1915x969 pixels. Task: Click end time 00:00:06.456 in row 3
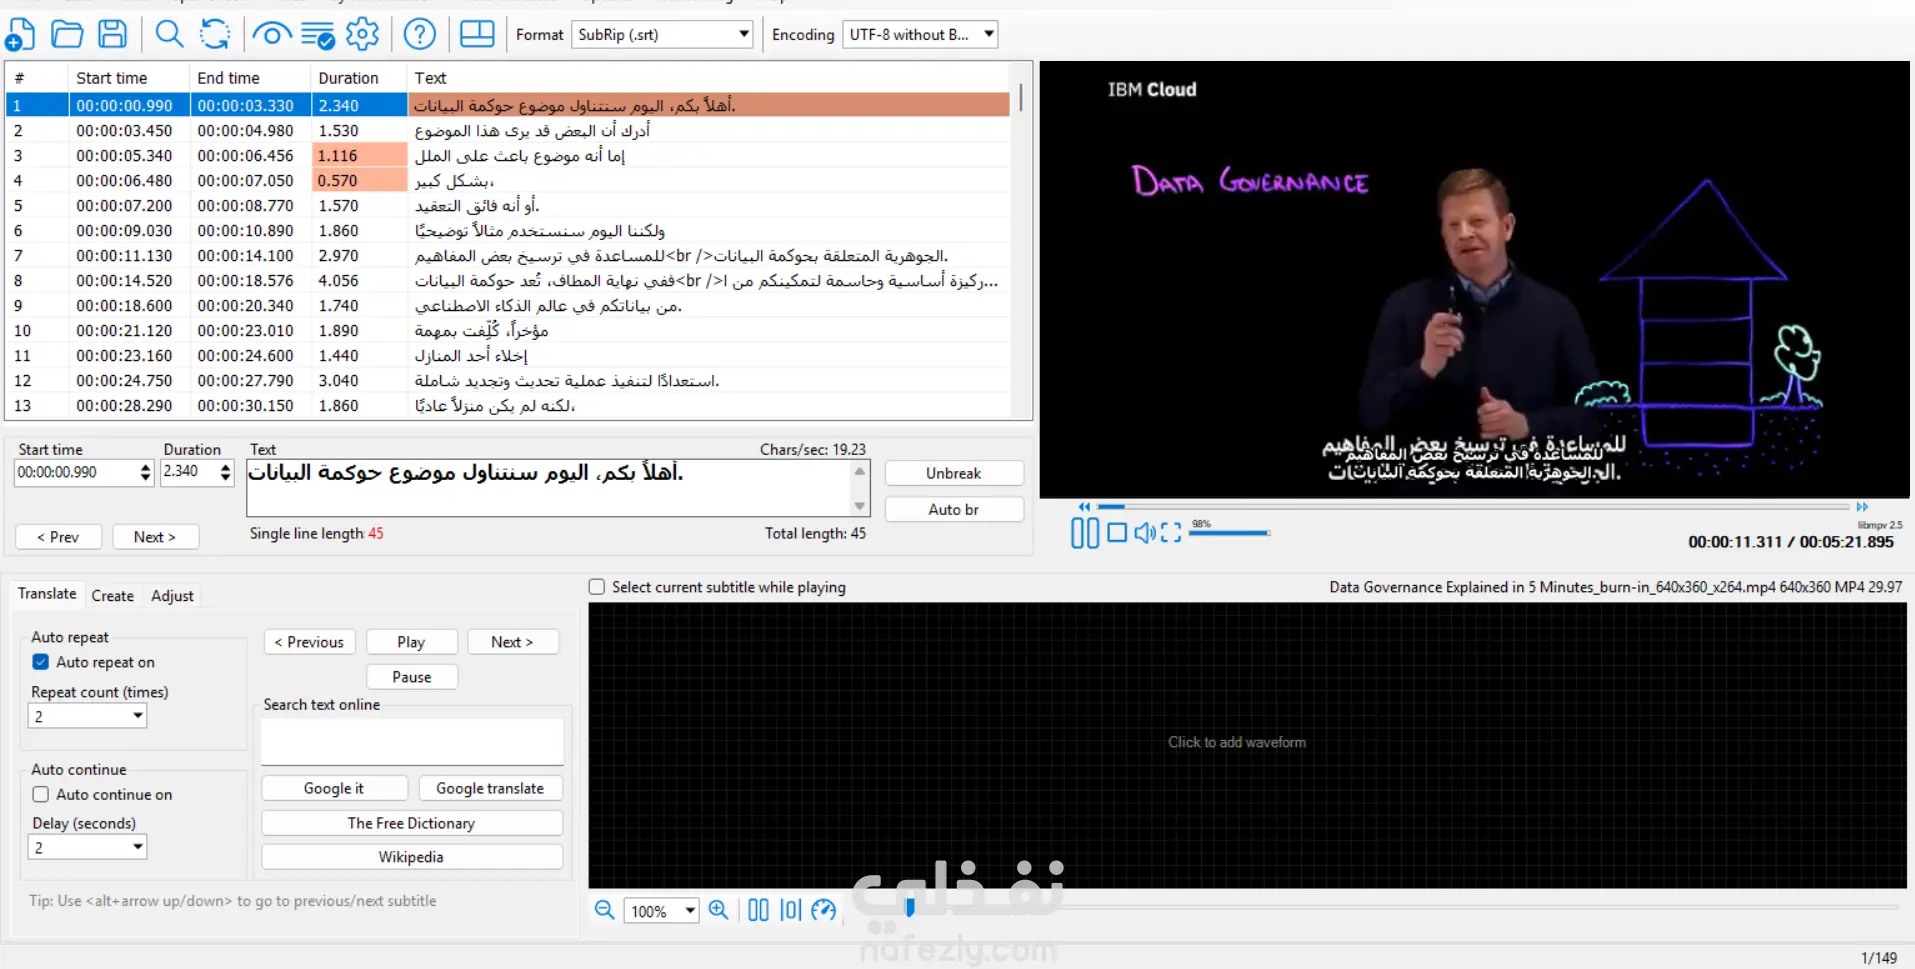(x=249, y=156)
